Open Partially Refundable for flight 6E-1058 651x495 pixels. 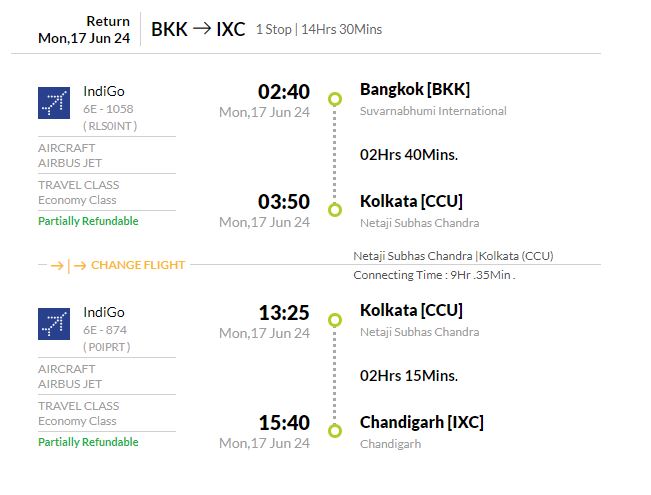(88, 221)
